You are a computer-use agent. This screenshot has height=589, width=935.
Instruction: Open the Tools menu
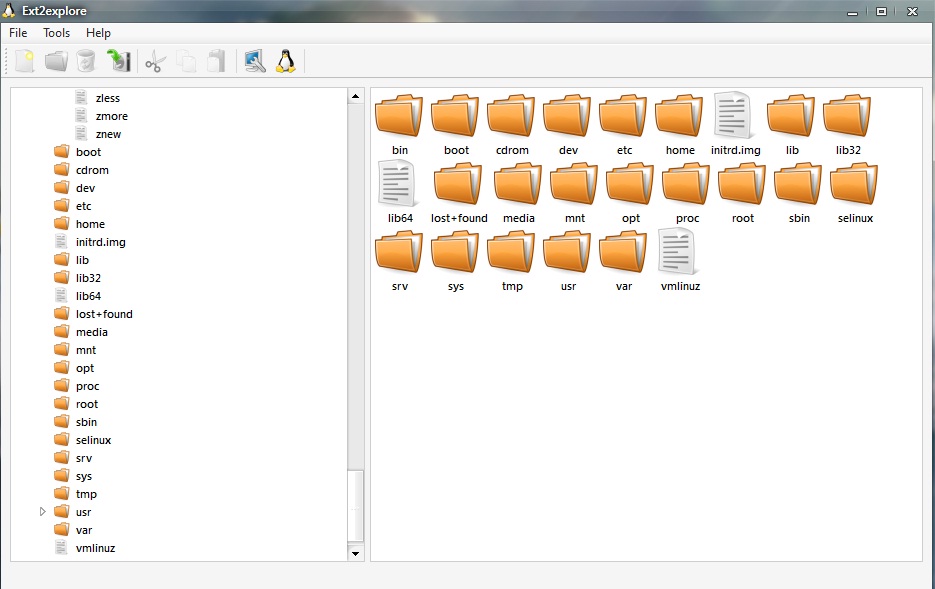tap(56, 32)
